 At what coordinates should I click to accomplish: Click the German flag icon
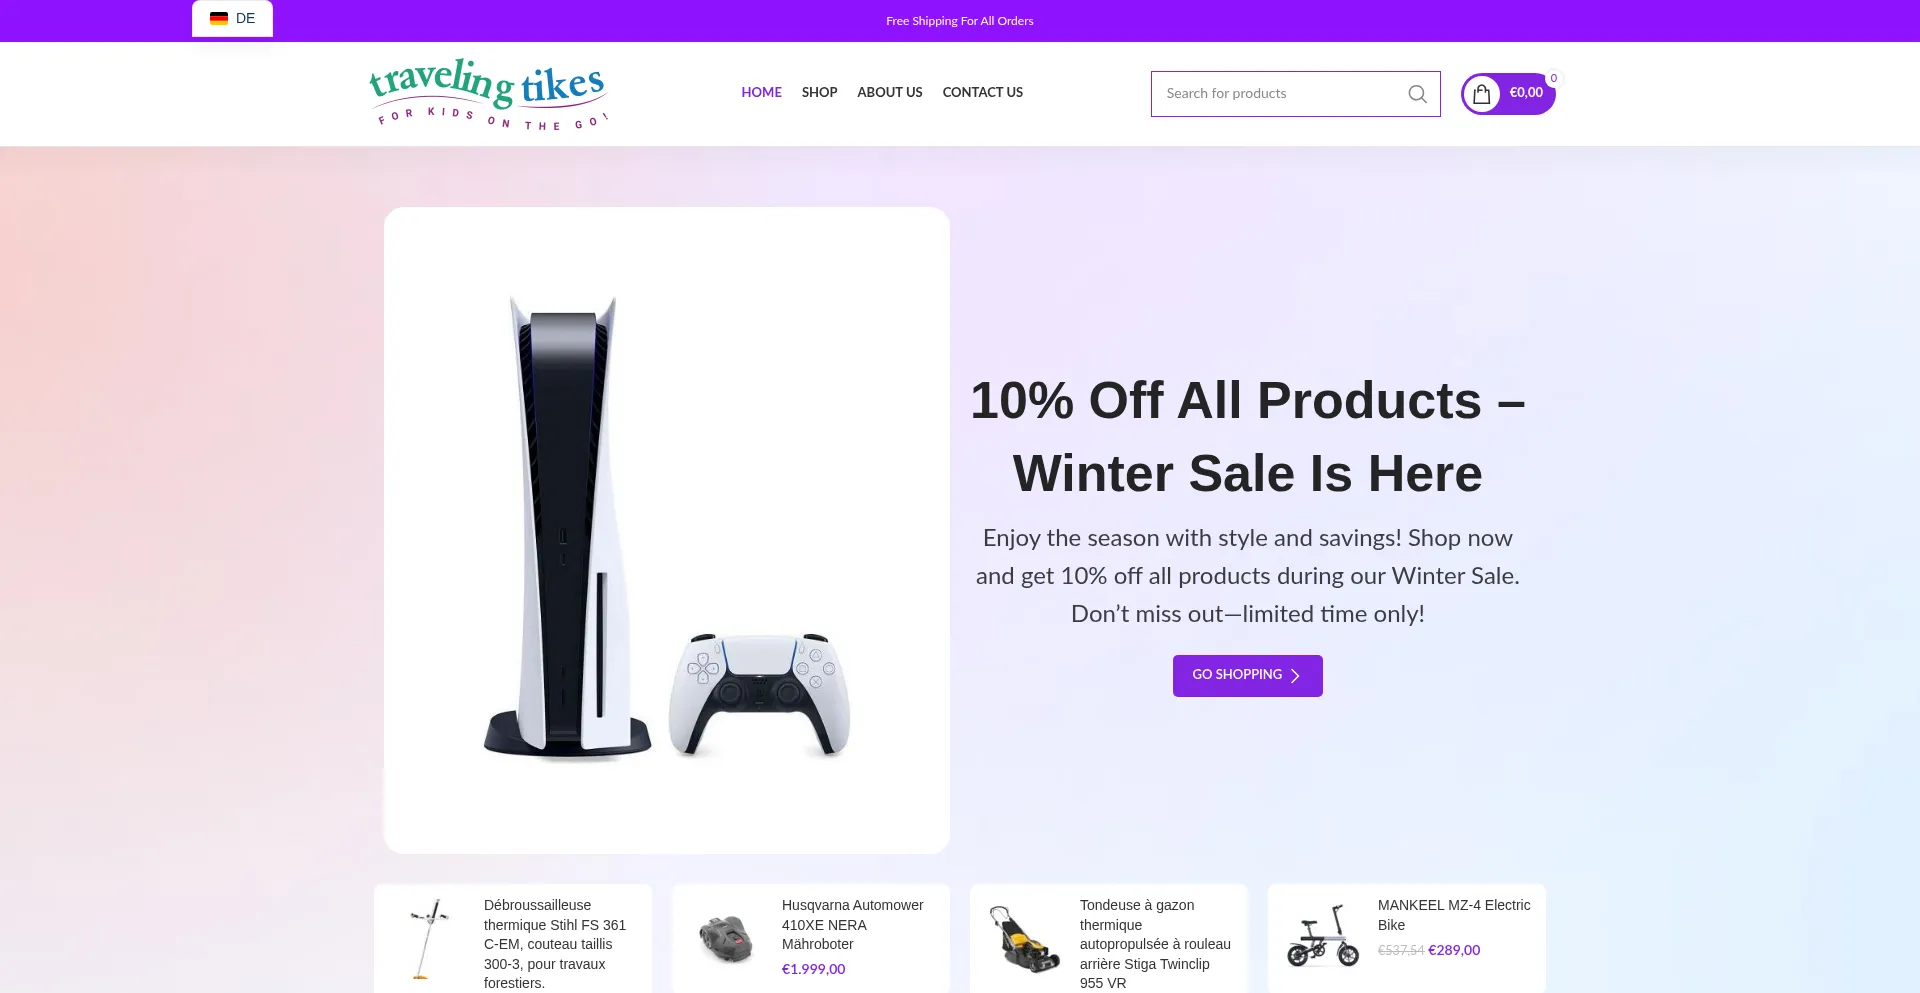click(219, 18)
